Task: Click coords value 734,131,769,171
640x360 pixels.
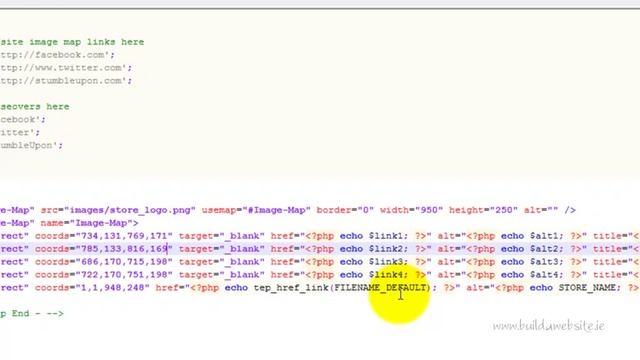Action: pyautogui.click(x=124, y=236)
